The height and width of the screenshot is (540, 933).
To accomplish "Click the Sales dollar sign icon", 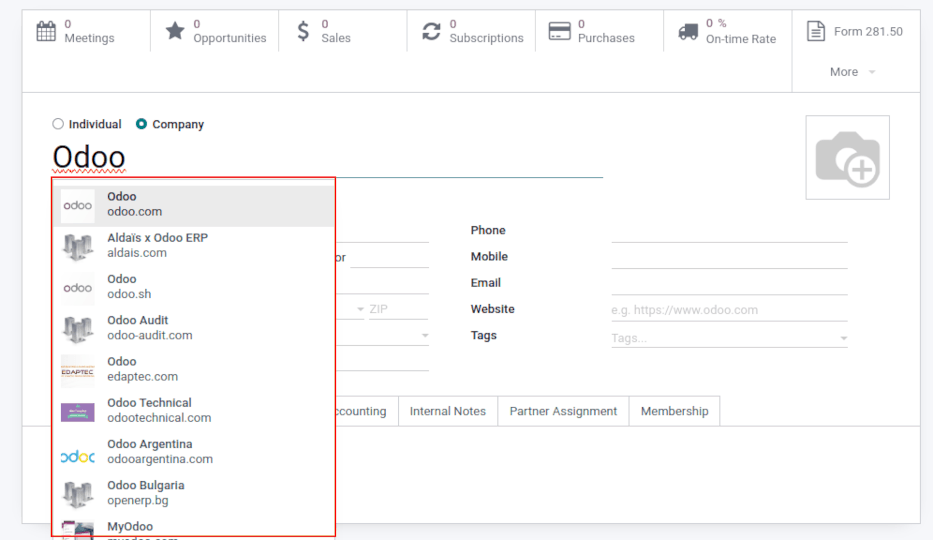I will pos(303,31).
